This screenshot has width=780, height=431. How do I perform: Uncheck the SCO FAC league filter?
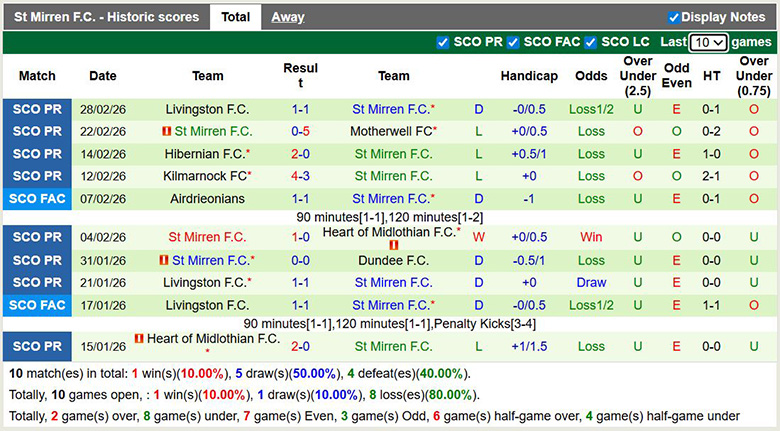pyautogui.click(x=513, y=42)
